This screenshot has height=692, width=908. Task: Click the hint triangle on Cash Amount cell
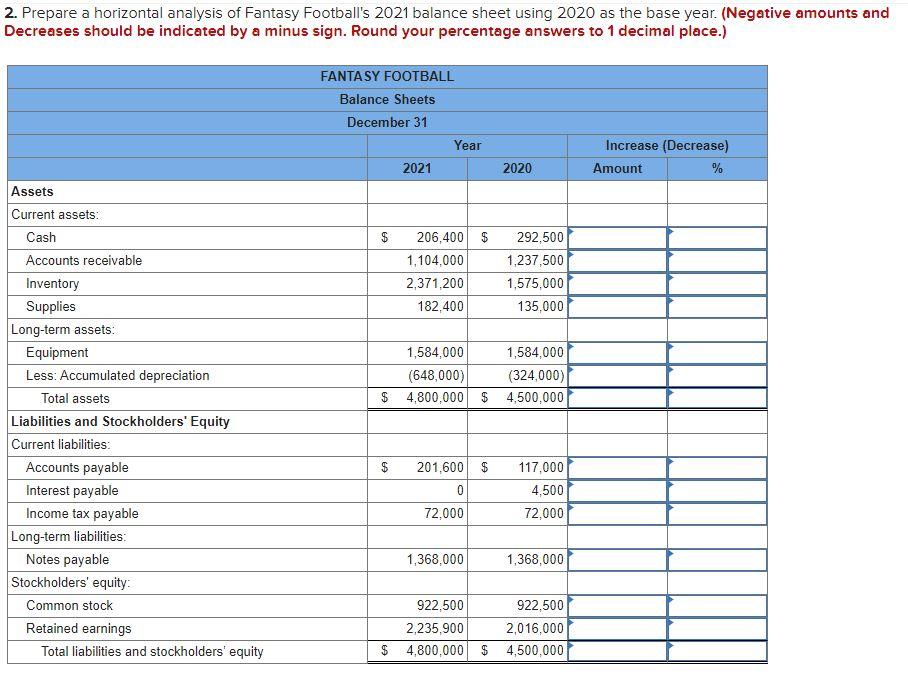coord(572,232)
